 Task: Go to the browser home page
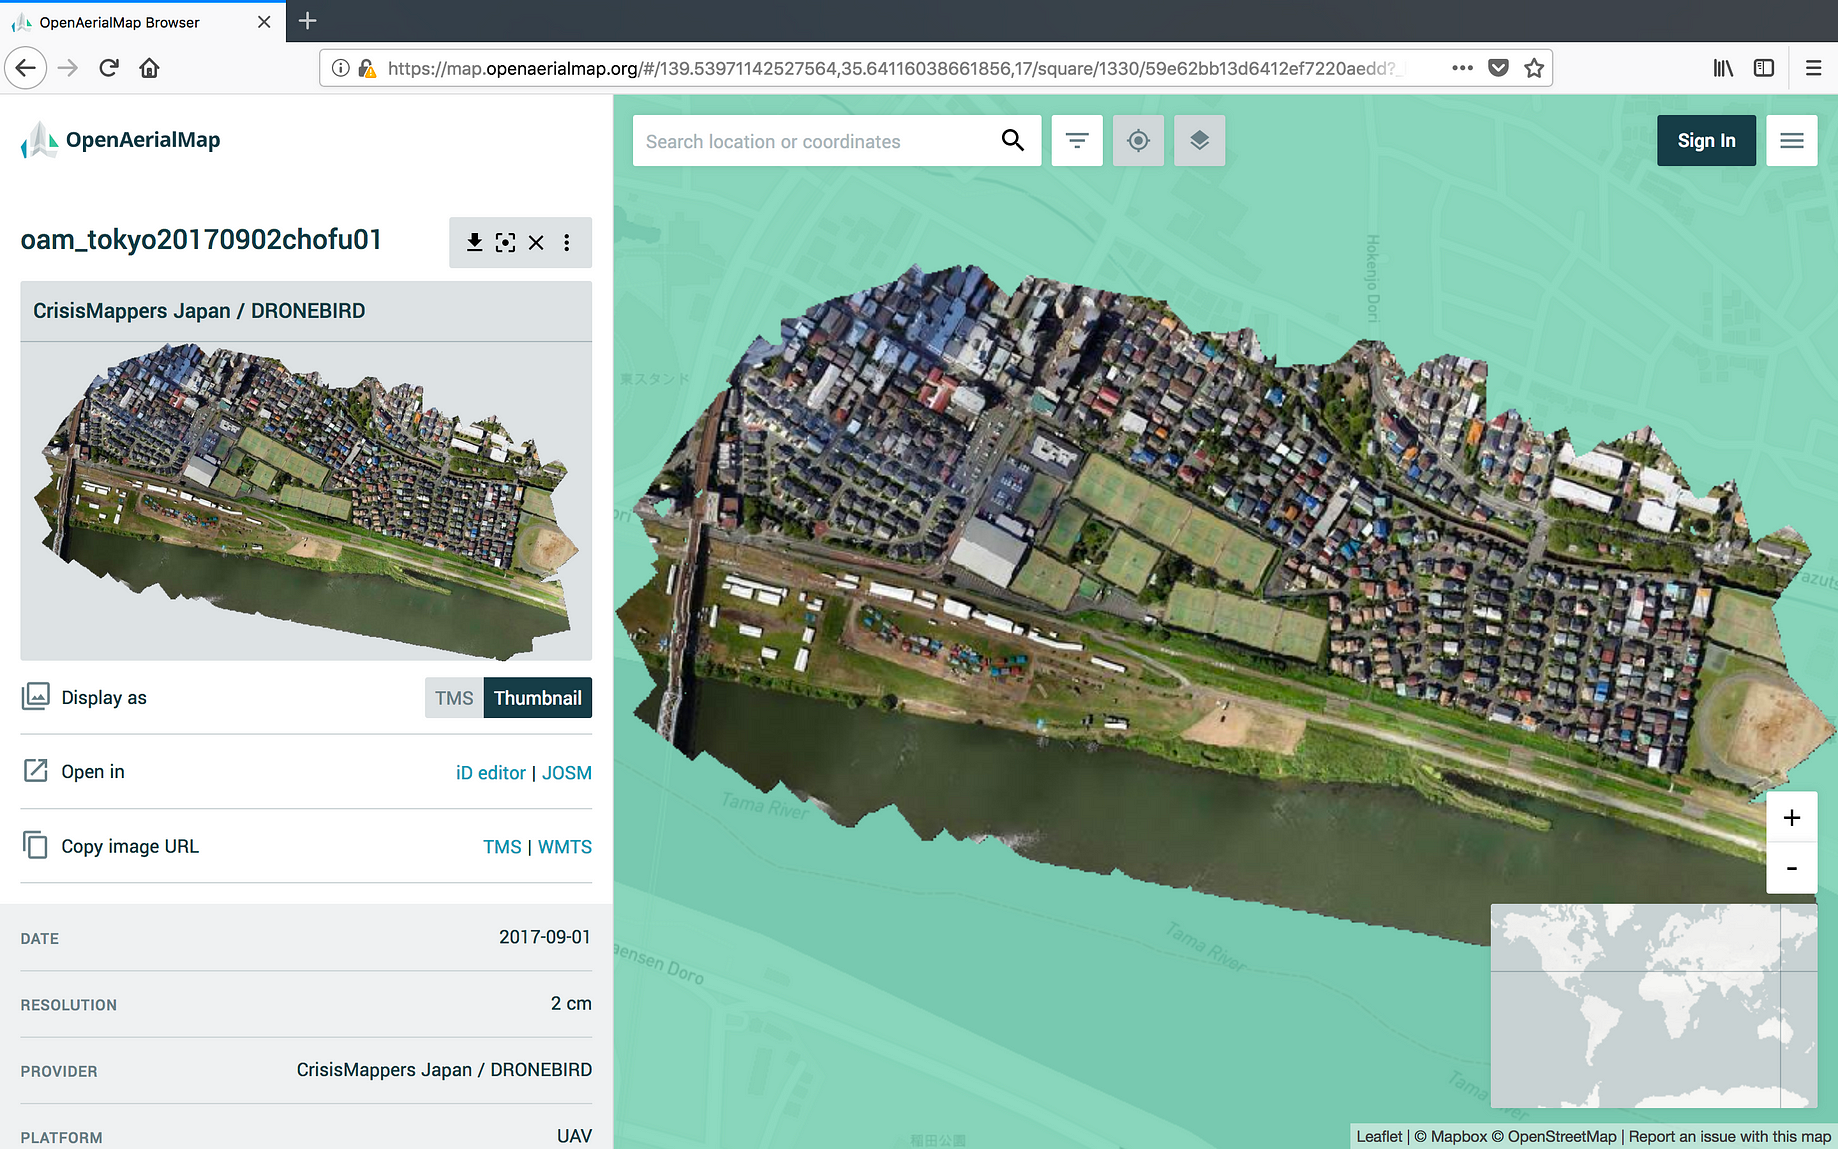pyautogui.click(x=150, y=68)
